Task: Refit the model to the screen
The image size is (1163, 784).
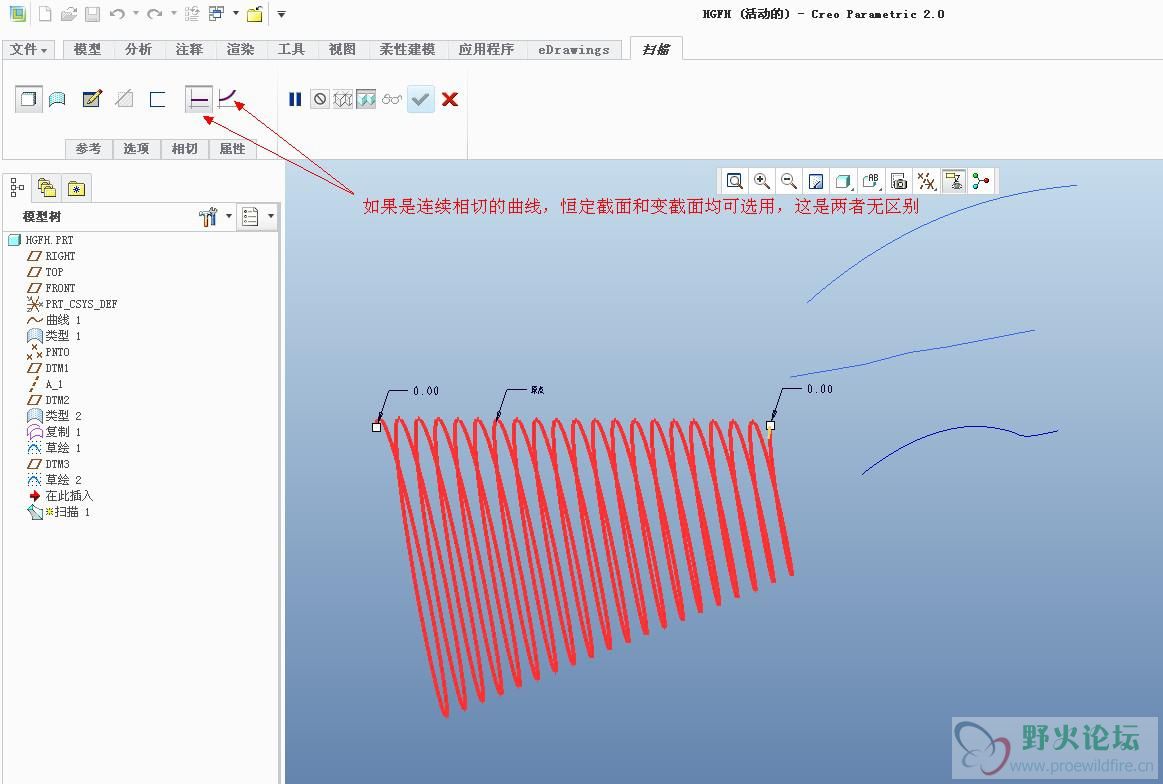Action: pos(734,181)
